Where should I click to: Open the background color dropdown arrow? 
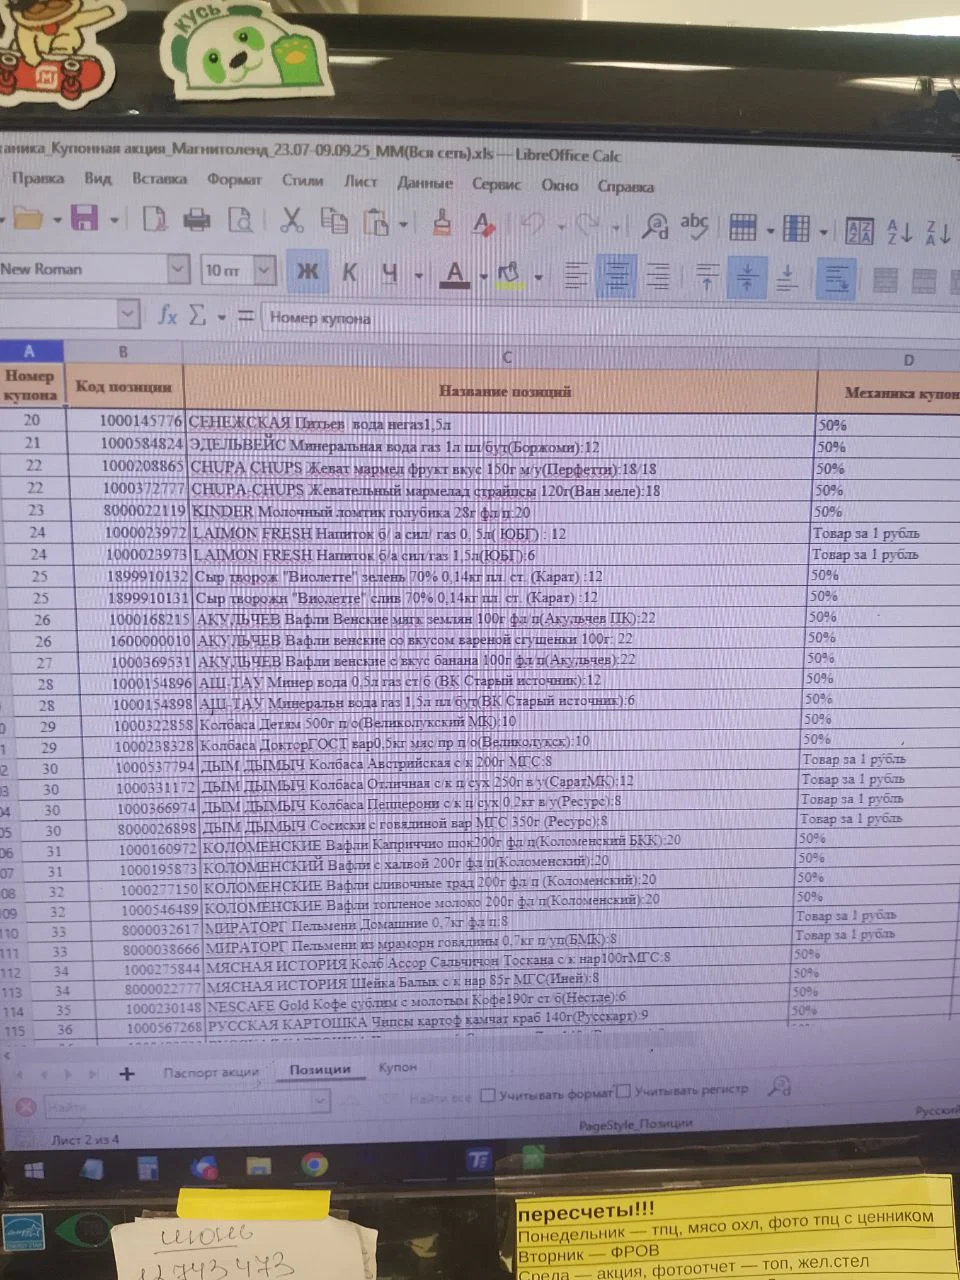[x=539, y=276]
